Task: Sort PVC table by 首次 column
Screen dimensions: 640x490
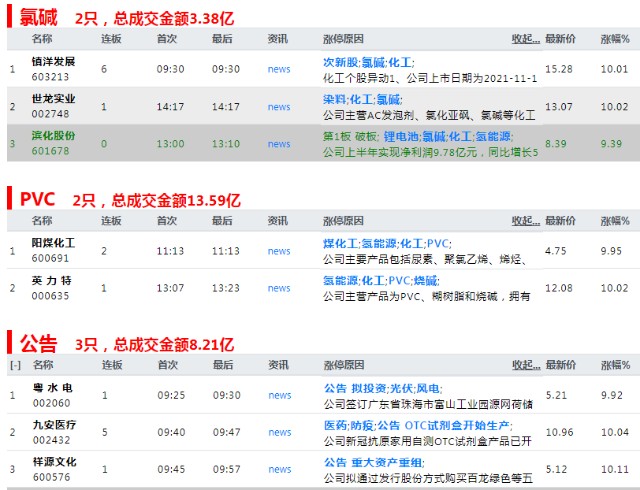Action: tap(167, 221)
